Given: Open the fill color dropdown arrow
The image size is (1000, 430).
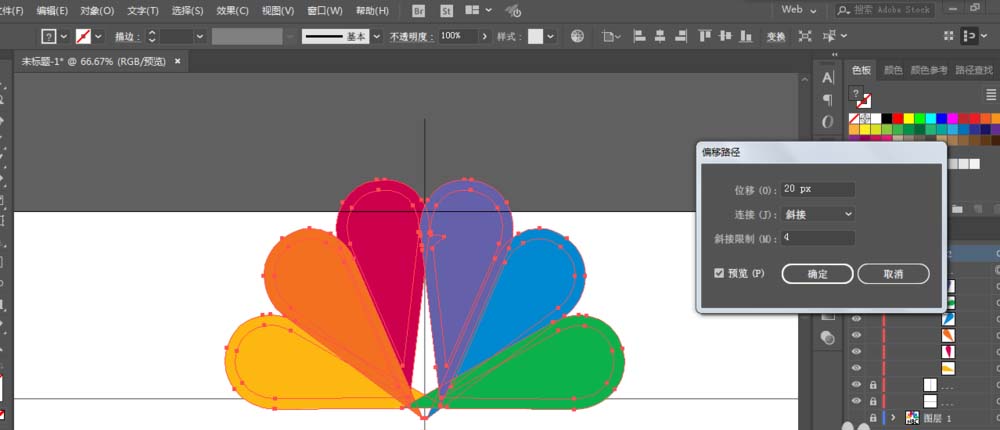Looking at the screenshot, I should pos(64,36).
